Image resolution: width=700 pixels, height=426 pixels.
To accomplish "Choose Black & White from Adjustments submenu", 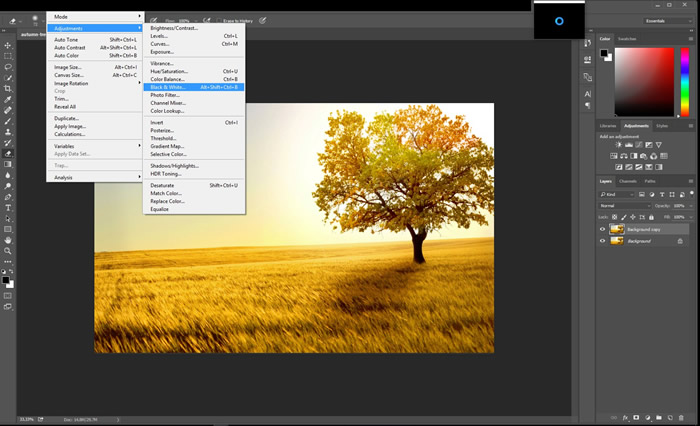I will coord(194,87).
